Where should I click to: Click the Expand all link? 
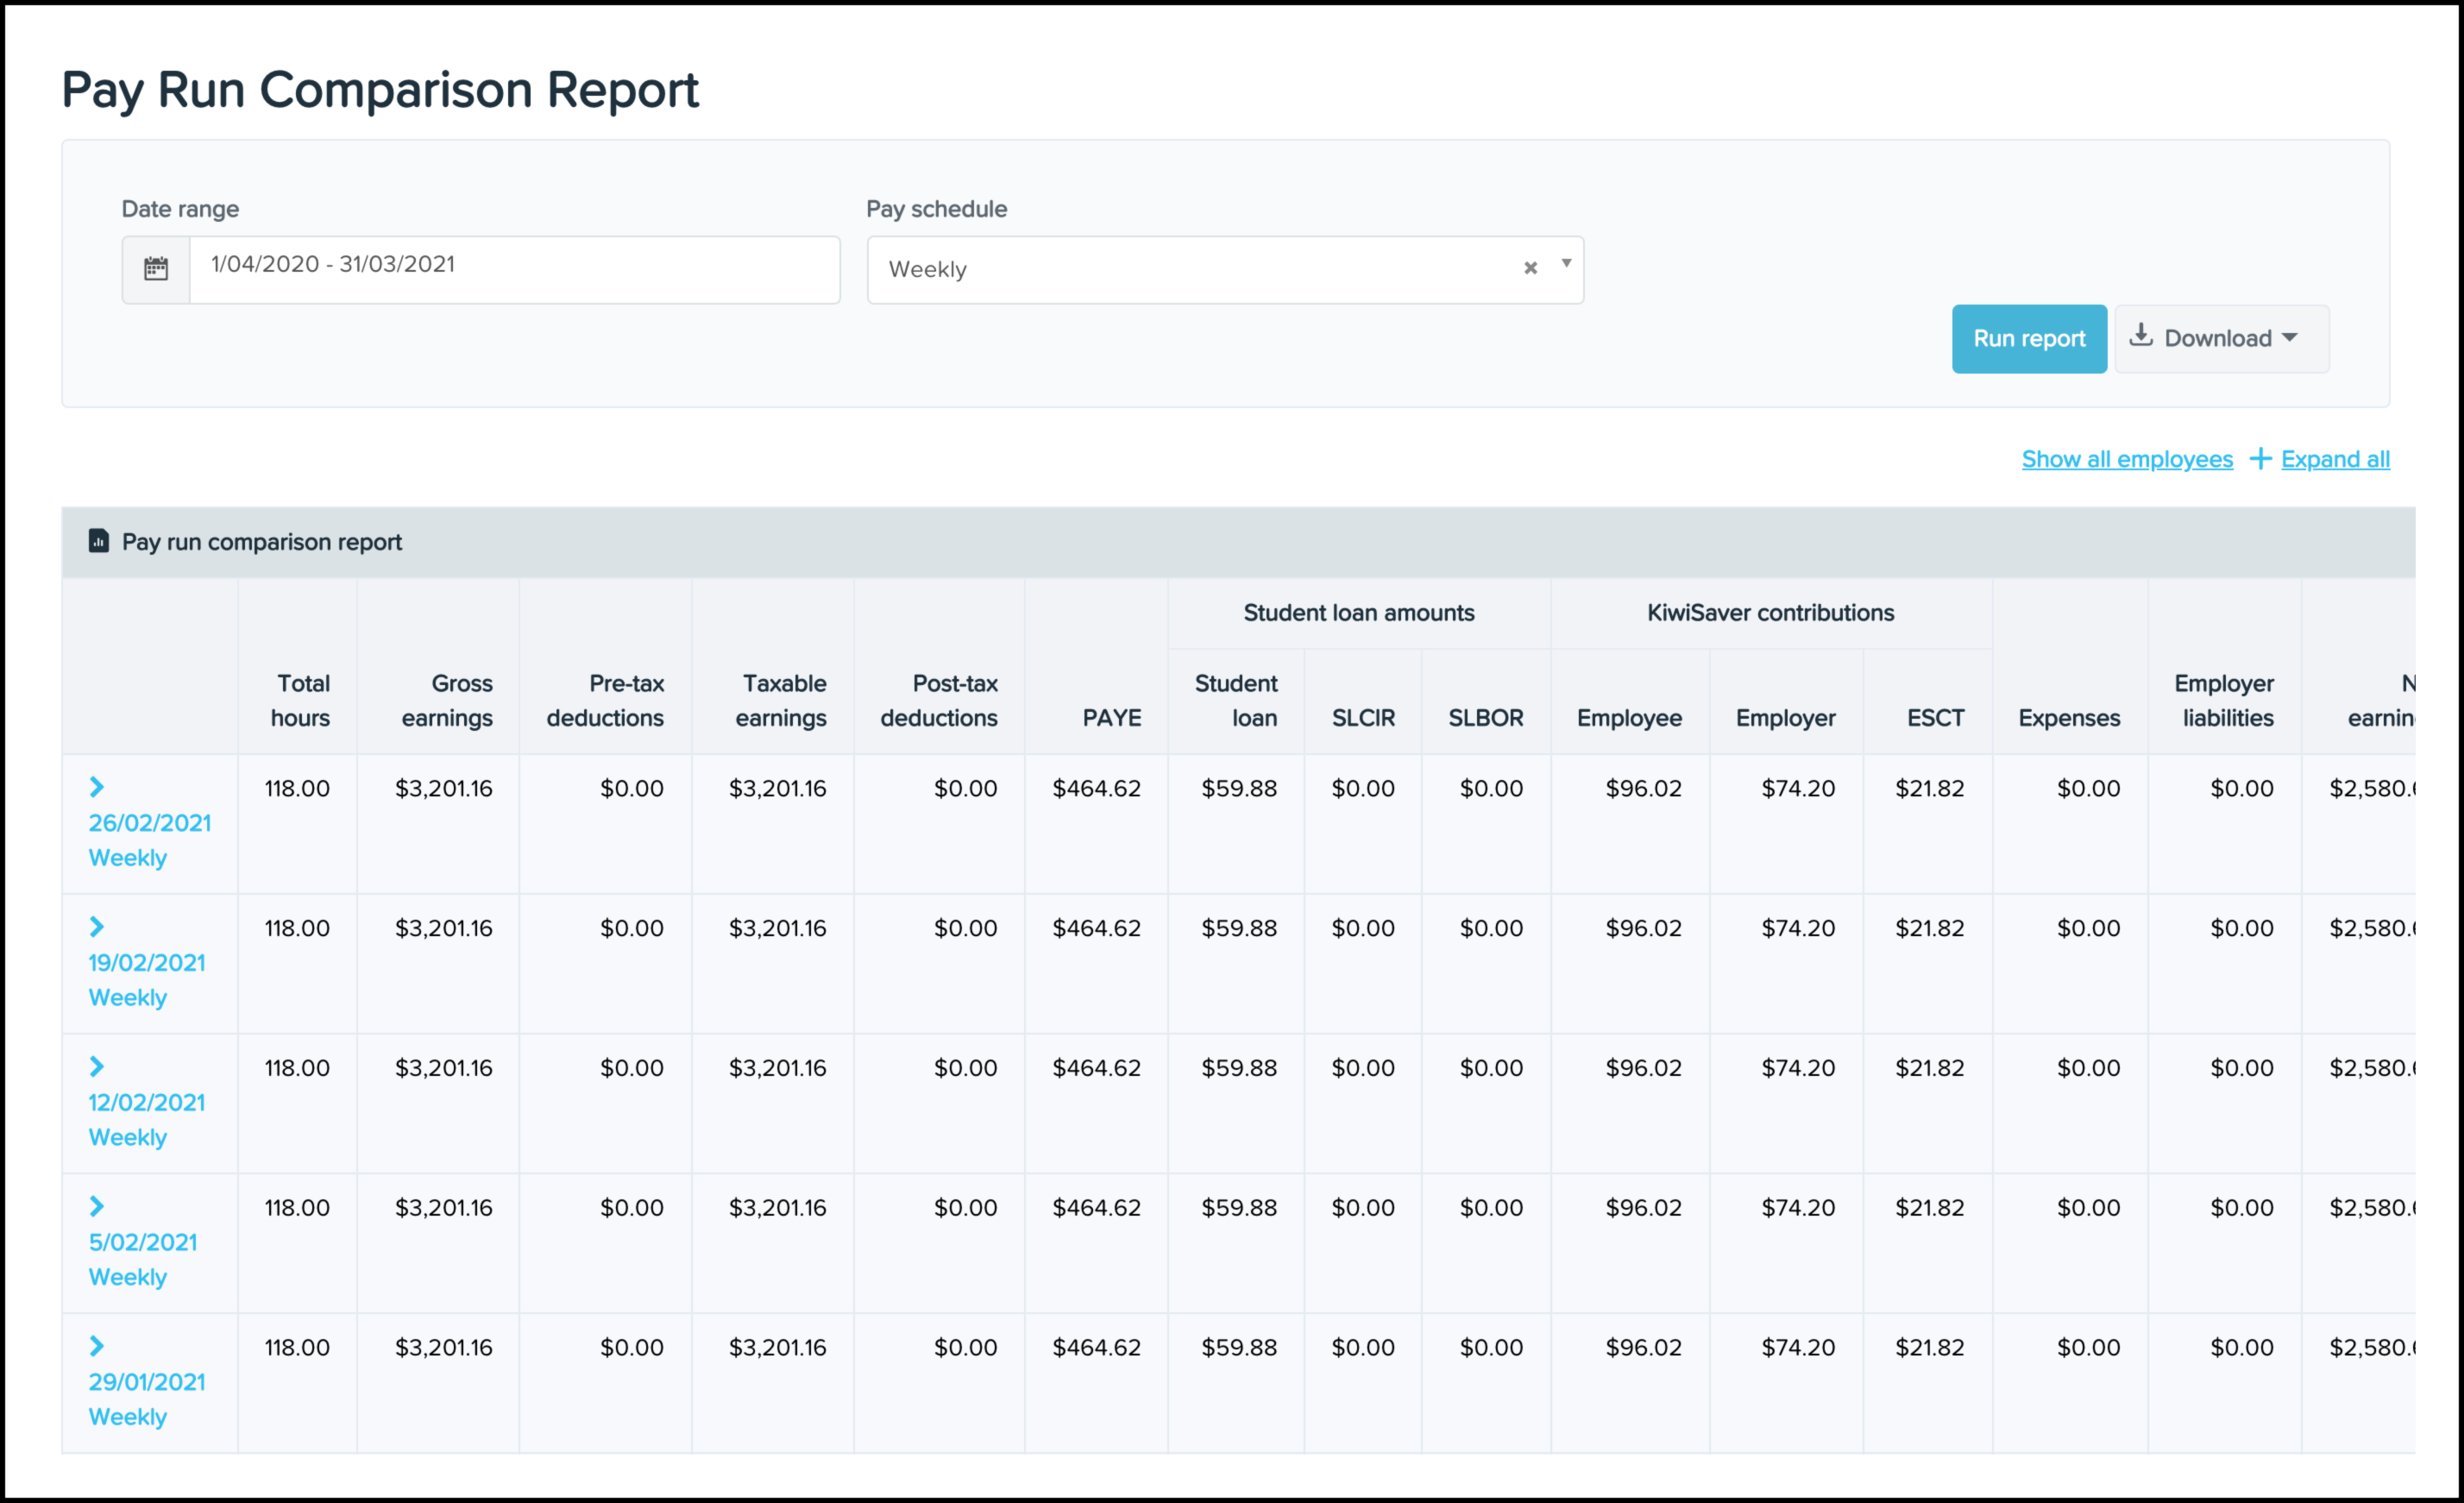pyautogui.click(x=2335, y=459)
